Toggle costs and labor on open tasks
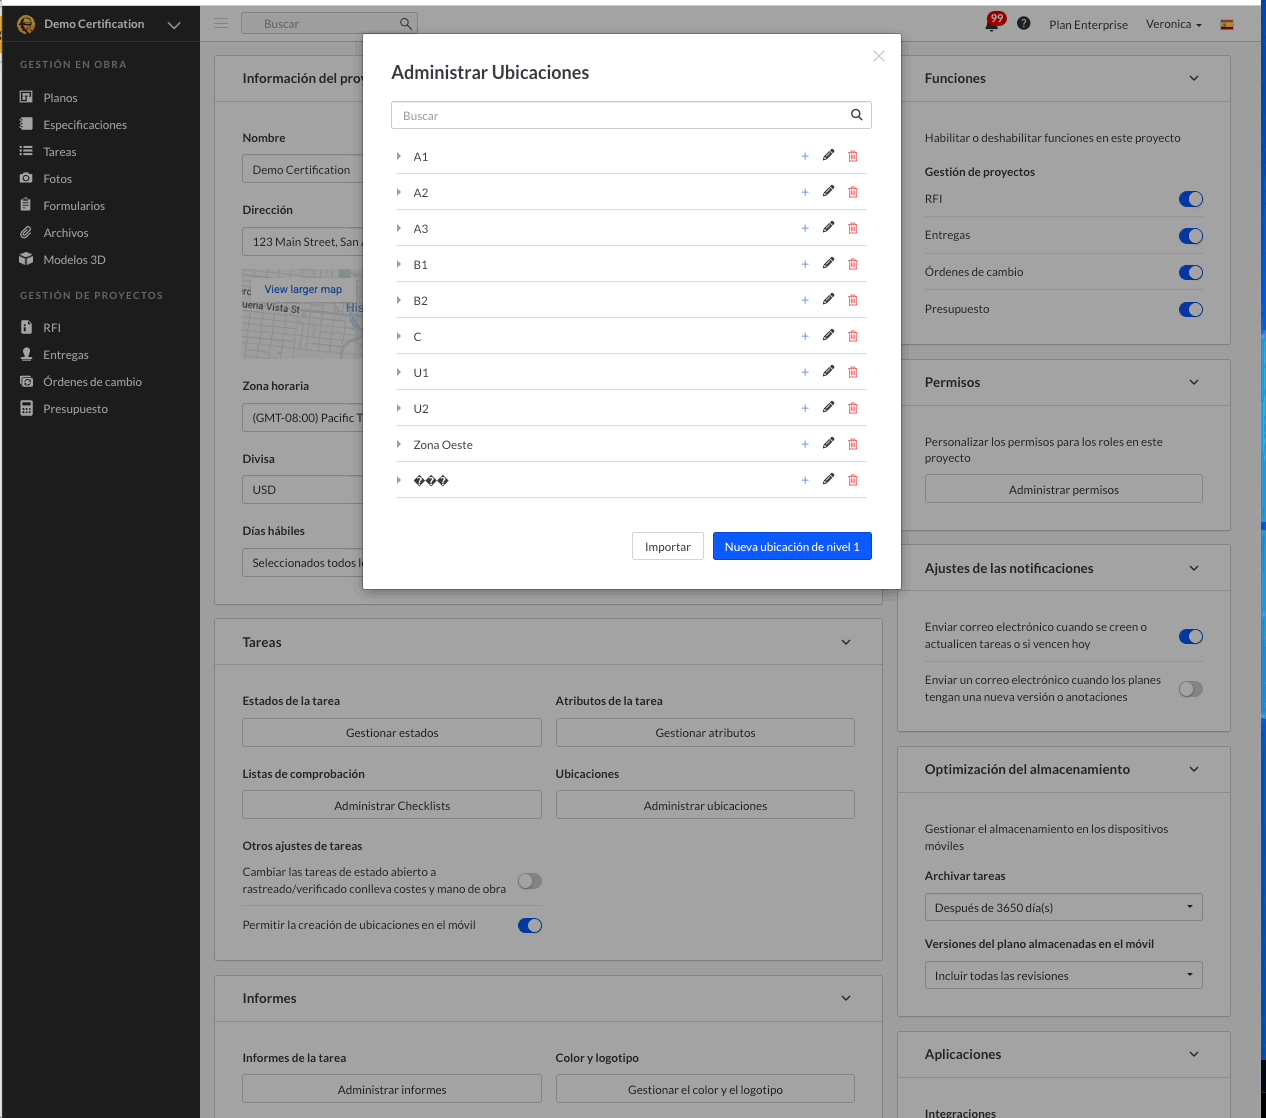This screenshot has height=1118, width=1266. click(x=530, y=881)
